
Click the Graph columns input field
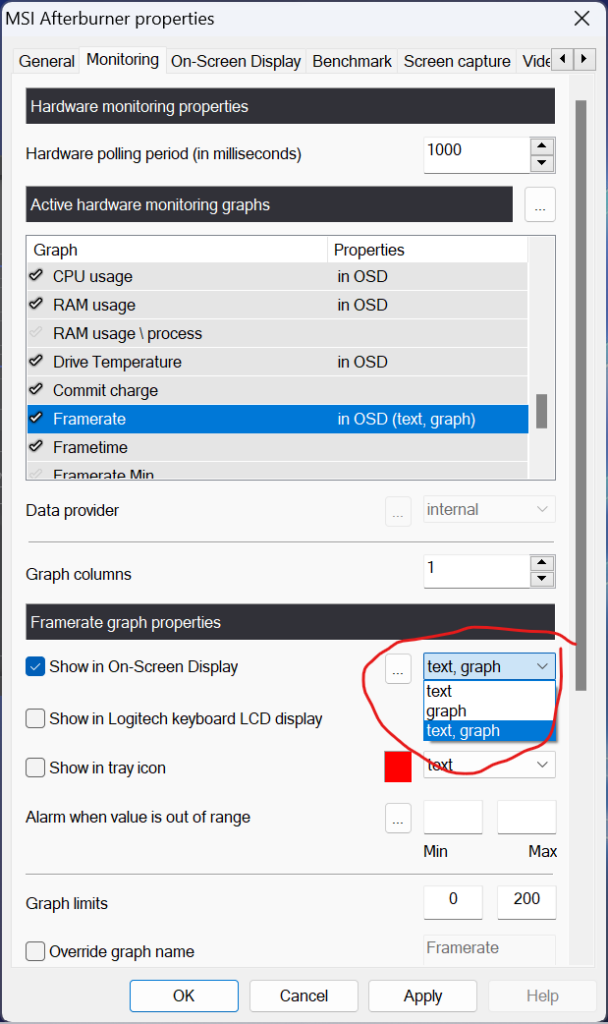[x=477, y=571]
